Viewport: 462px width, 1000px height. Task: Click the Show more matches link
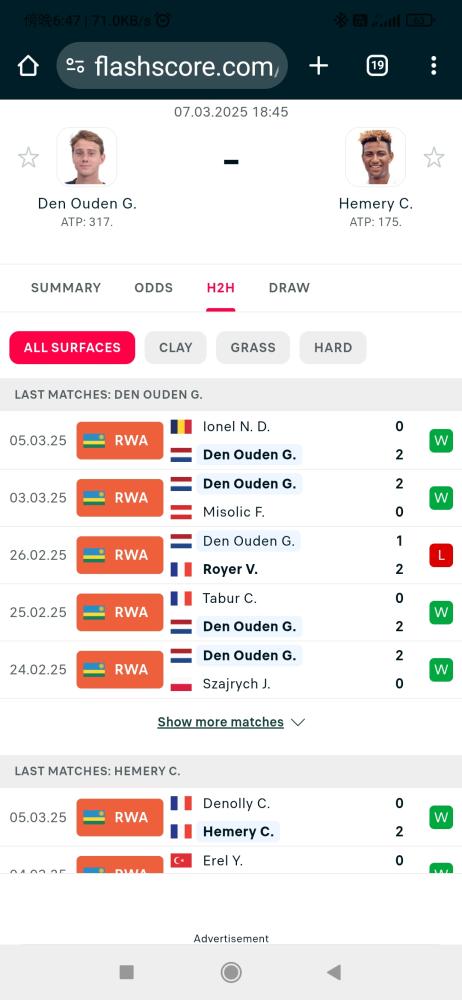(221, 722)
